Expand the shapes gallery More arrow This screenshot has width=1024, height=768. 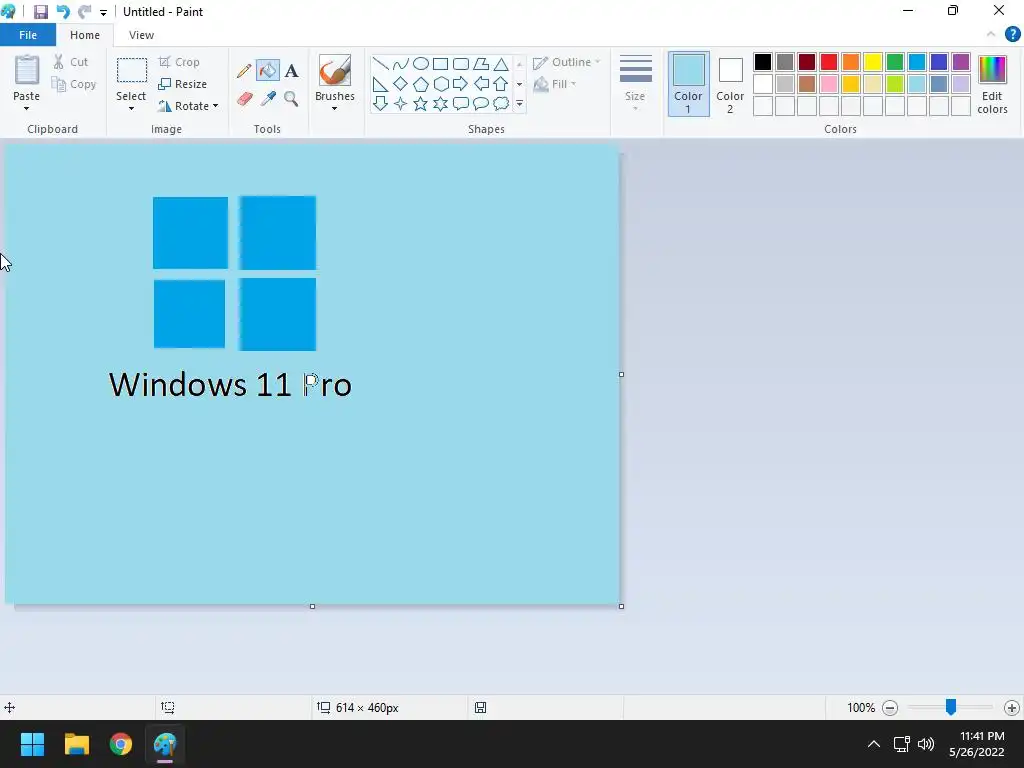pyautogui.click(x=520, y=104)
